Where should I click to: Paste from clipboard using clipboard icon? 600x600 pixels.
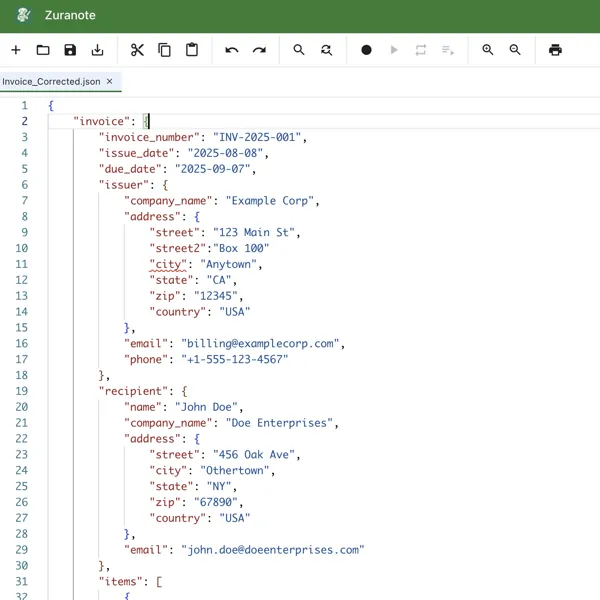click(x=192, y=50)
